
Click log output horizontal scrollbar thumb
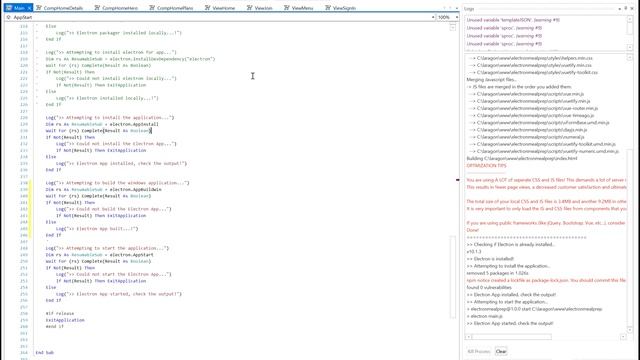511,337
